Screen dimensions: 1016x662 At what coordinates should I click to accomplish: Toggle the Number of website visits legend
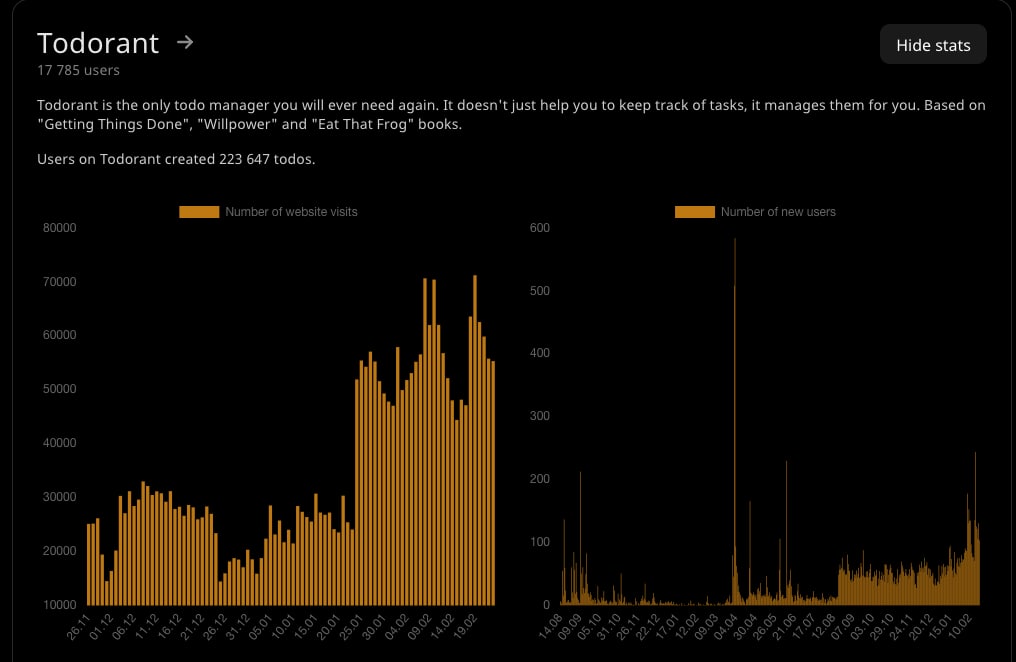(x=268, y=212)
